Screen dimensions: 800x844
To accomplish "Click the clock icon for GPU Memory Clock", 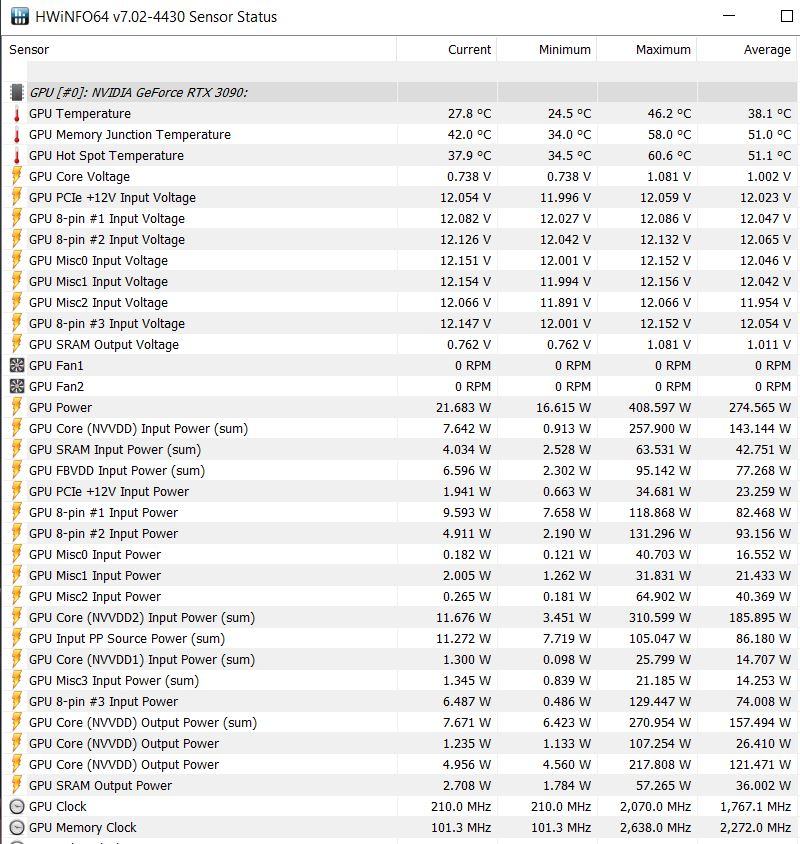I will (17, 827).
